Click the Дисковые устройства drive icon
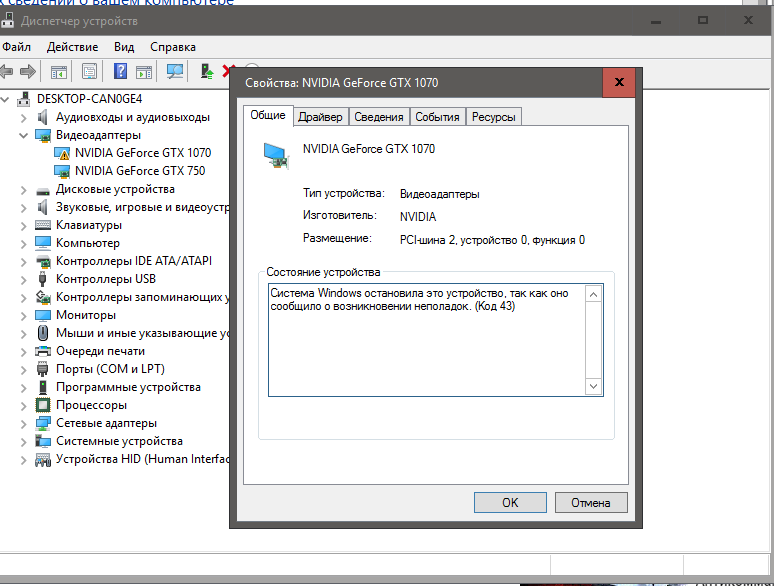 tap(43, 191)
